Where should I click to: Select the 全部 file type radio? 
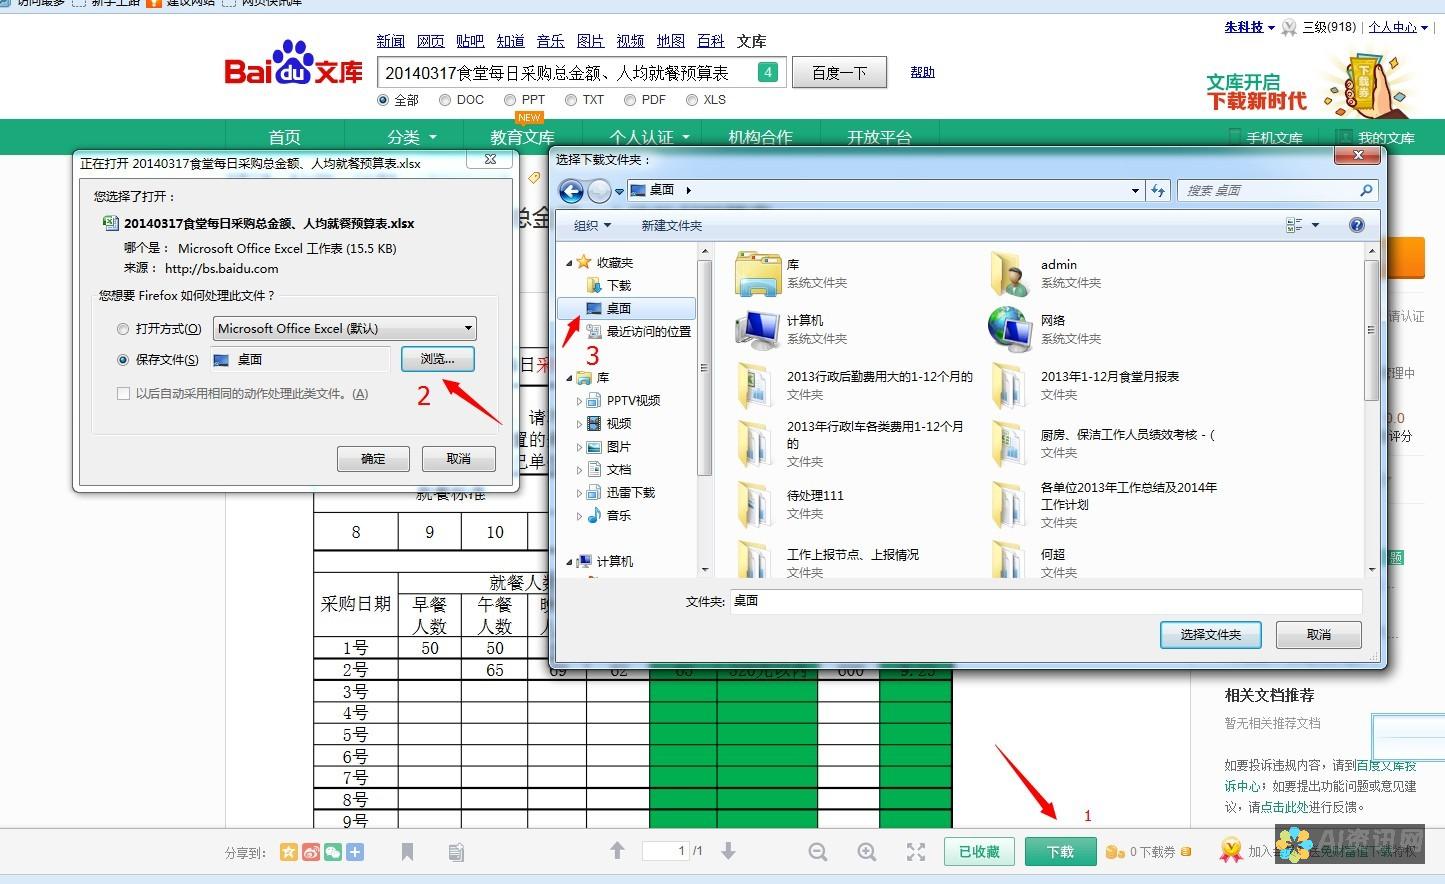pyautogui.click(x=383, y=100)
